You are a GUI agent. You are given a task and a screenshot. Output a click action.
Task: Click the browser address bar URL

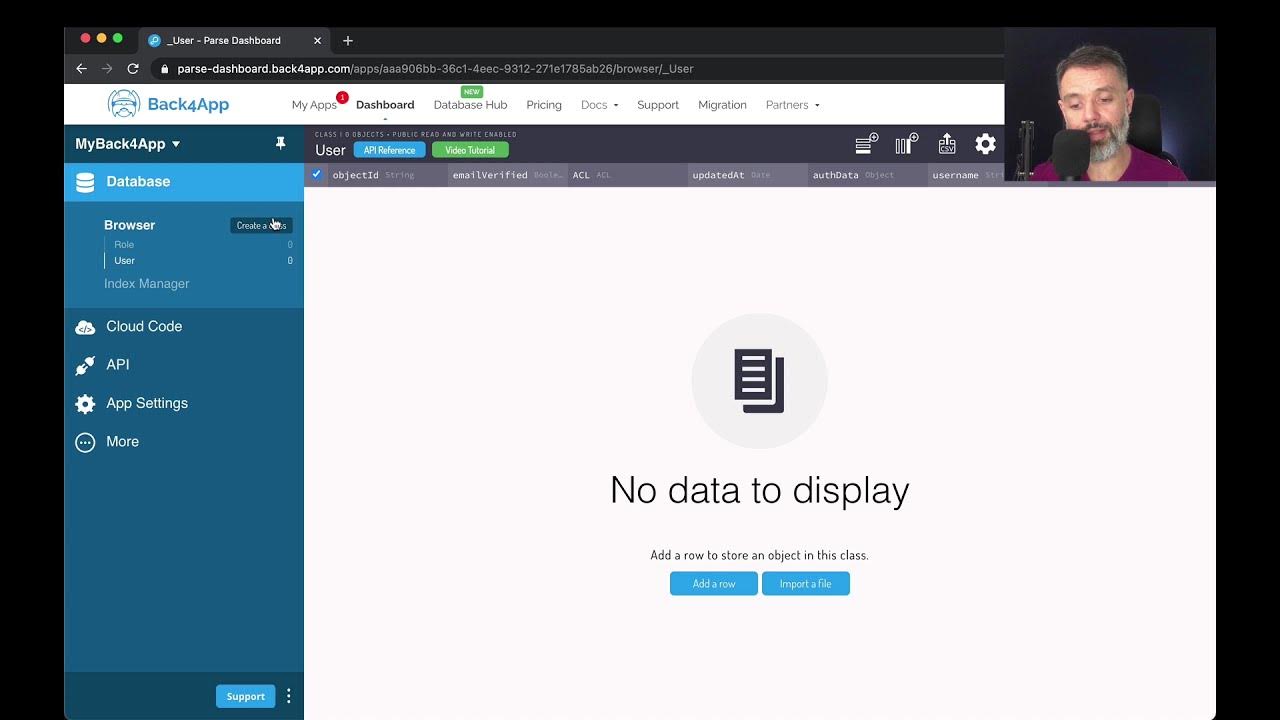coord(435,69)
